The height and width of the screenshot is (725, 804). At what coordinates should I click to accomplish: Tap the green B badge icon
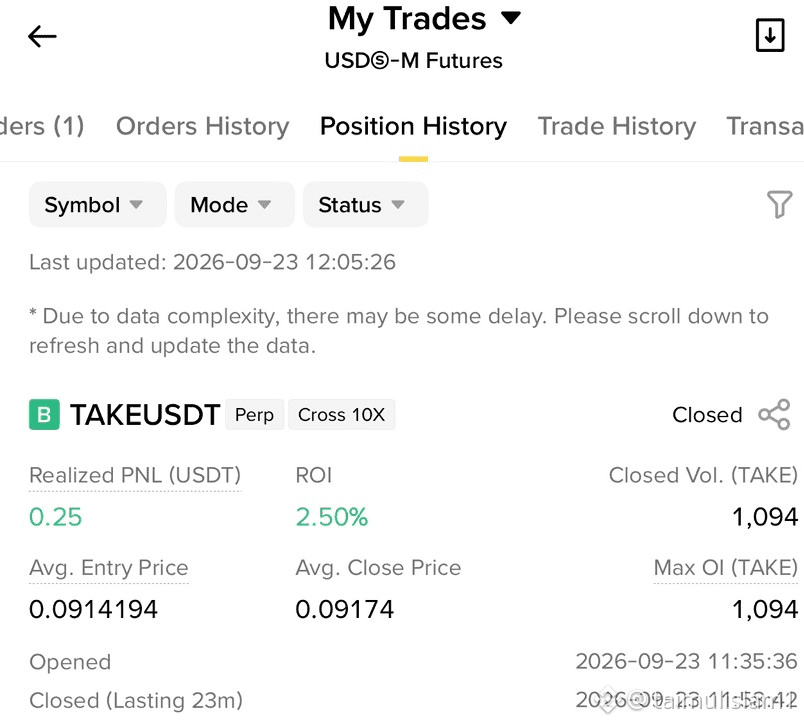pyautogui.click(x=44, y=414)
